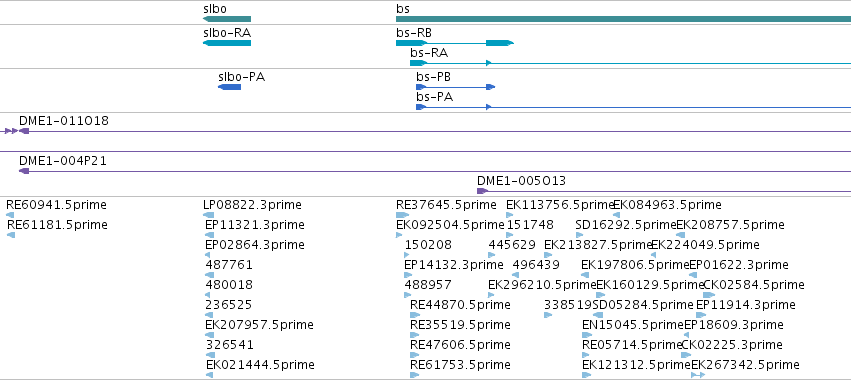The width and height of the screenshot is (851, 380).
Task: Select the slbo gene glyph
Action: pyautogui.click(x=227, y=19)
